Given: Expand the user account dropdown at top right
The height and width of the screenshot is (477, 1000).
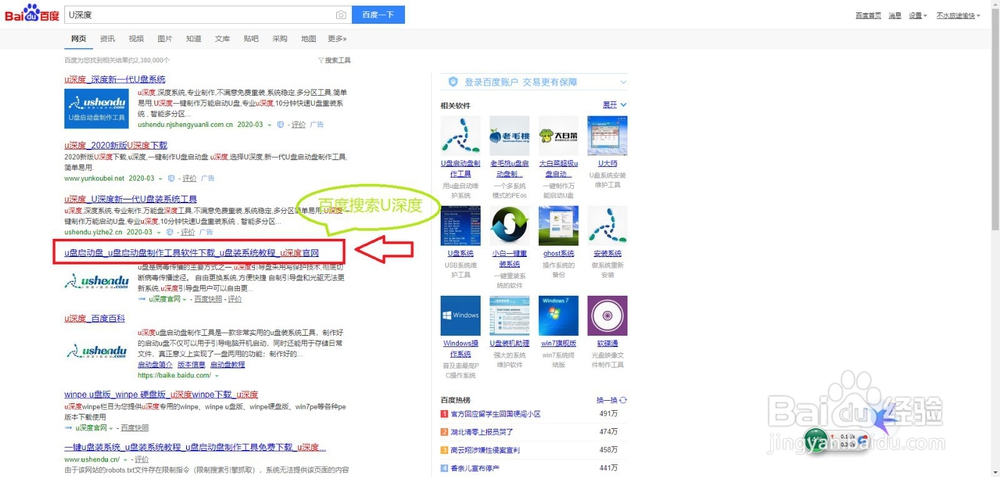Looking at the screenshot, I should pos(958,15).
